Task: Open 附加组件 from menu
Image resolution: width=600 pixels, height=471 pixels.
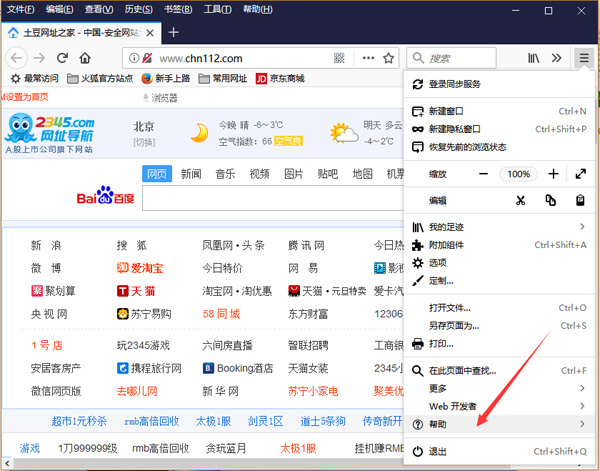Action: click(x=499, y=245)
